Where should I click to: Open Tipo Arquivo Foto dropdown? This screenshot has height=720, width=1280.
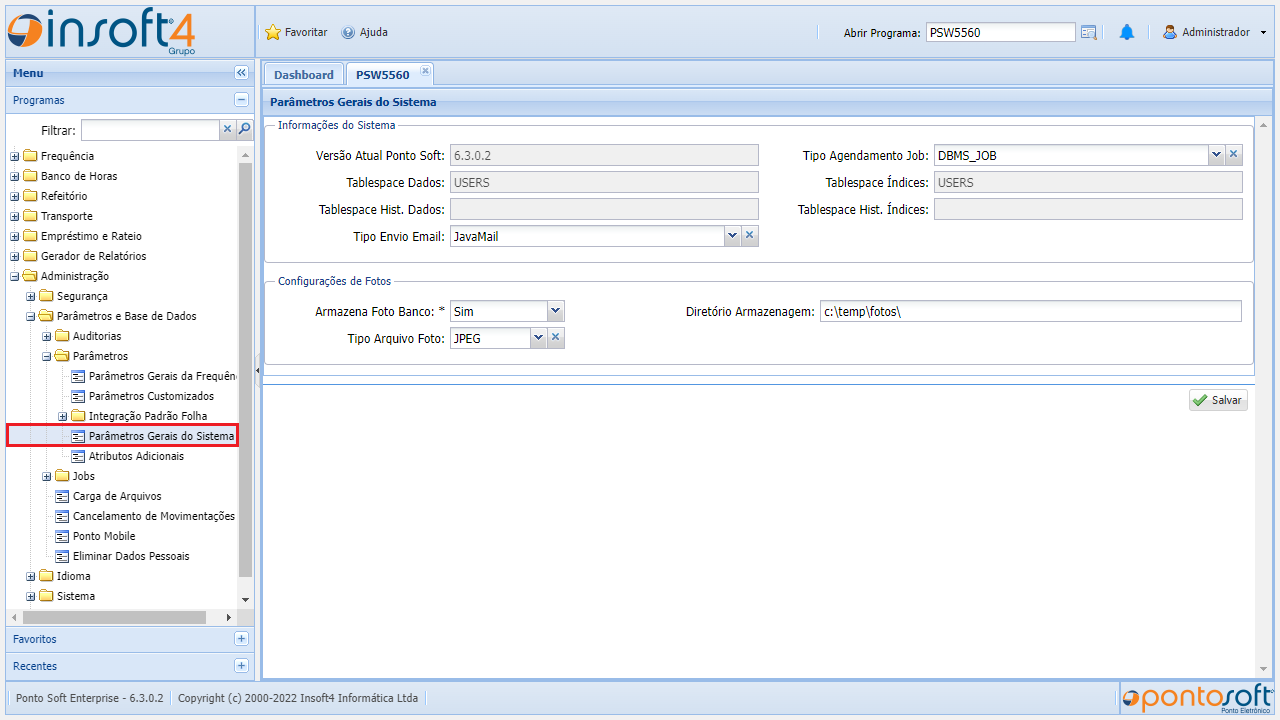(x=538, y=339)
